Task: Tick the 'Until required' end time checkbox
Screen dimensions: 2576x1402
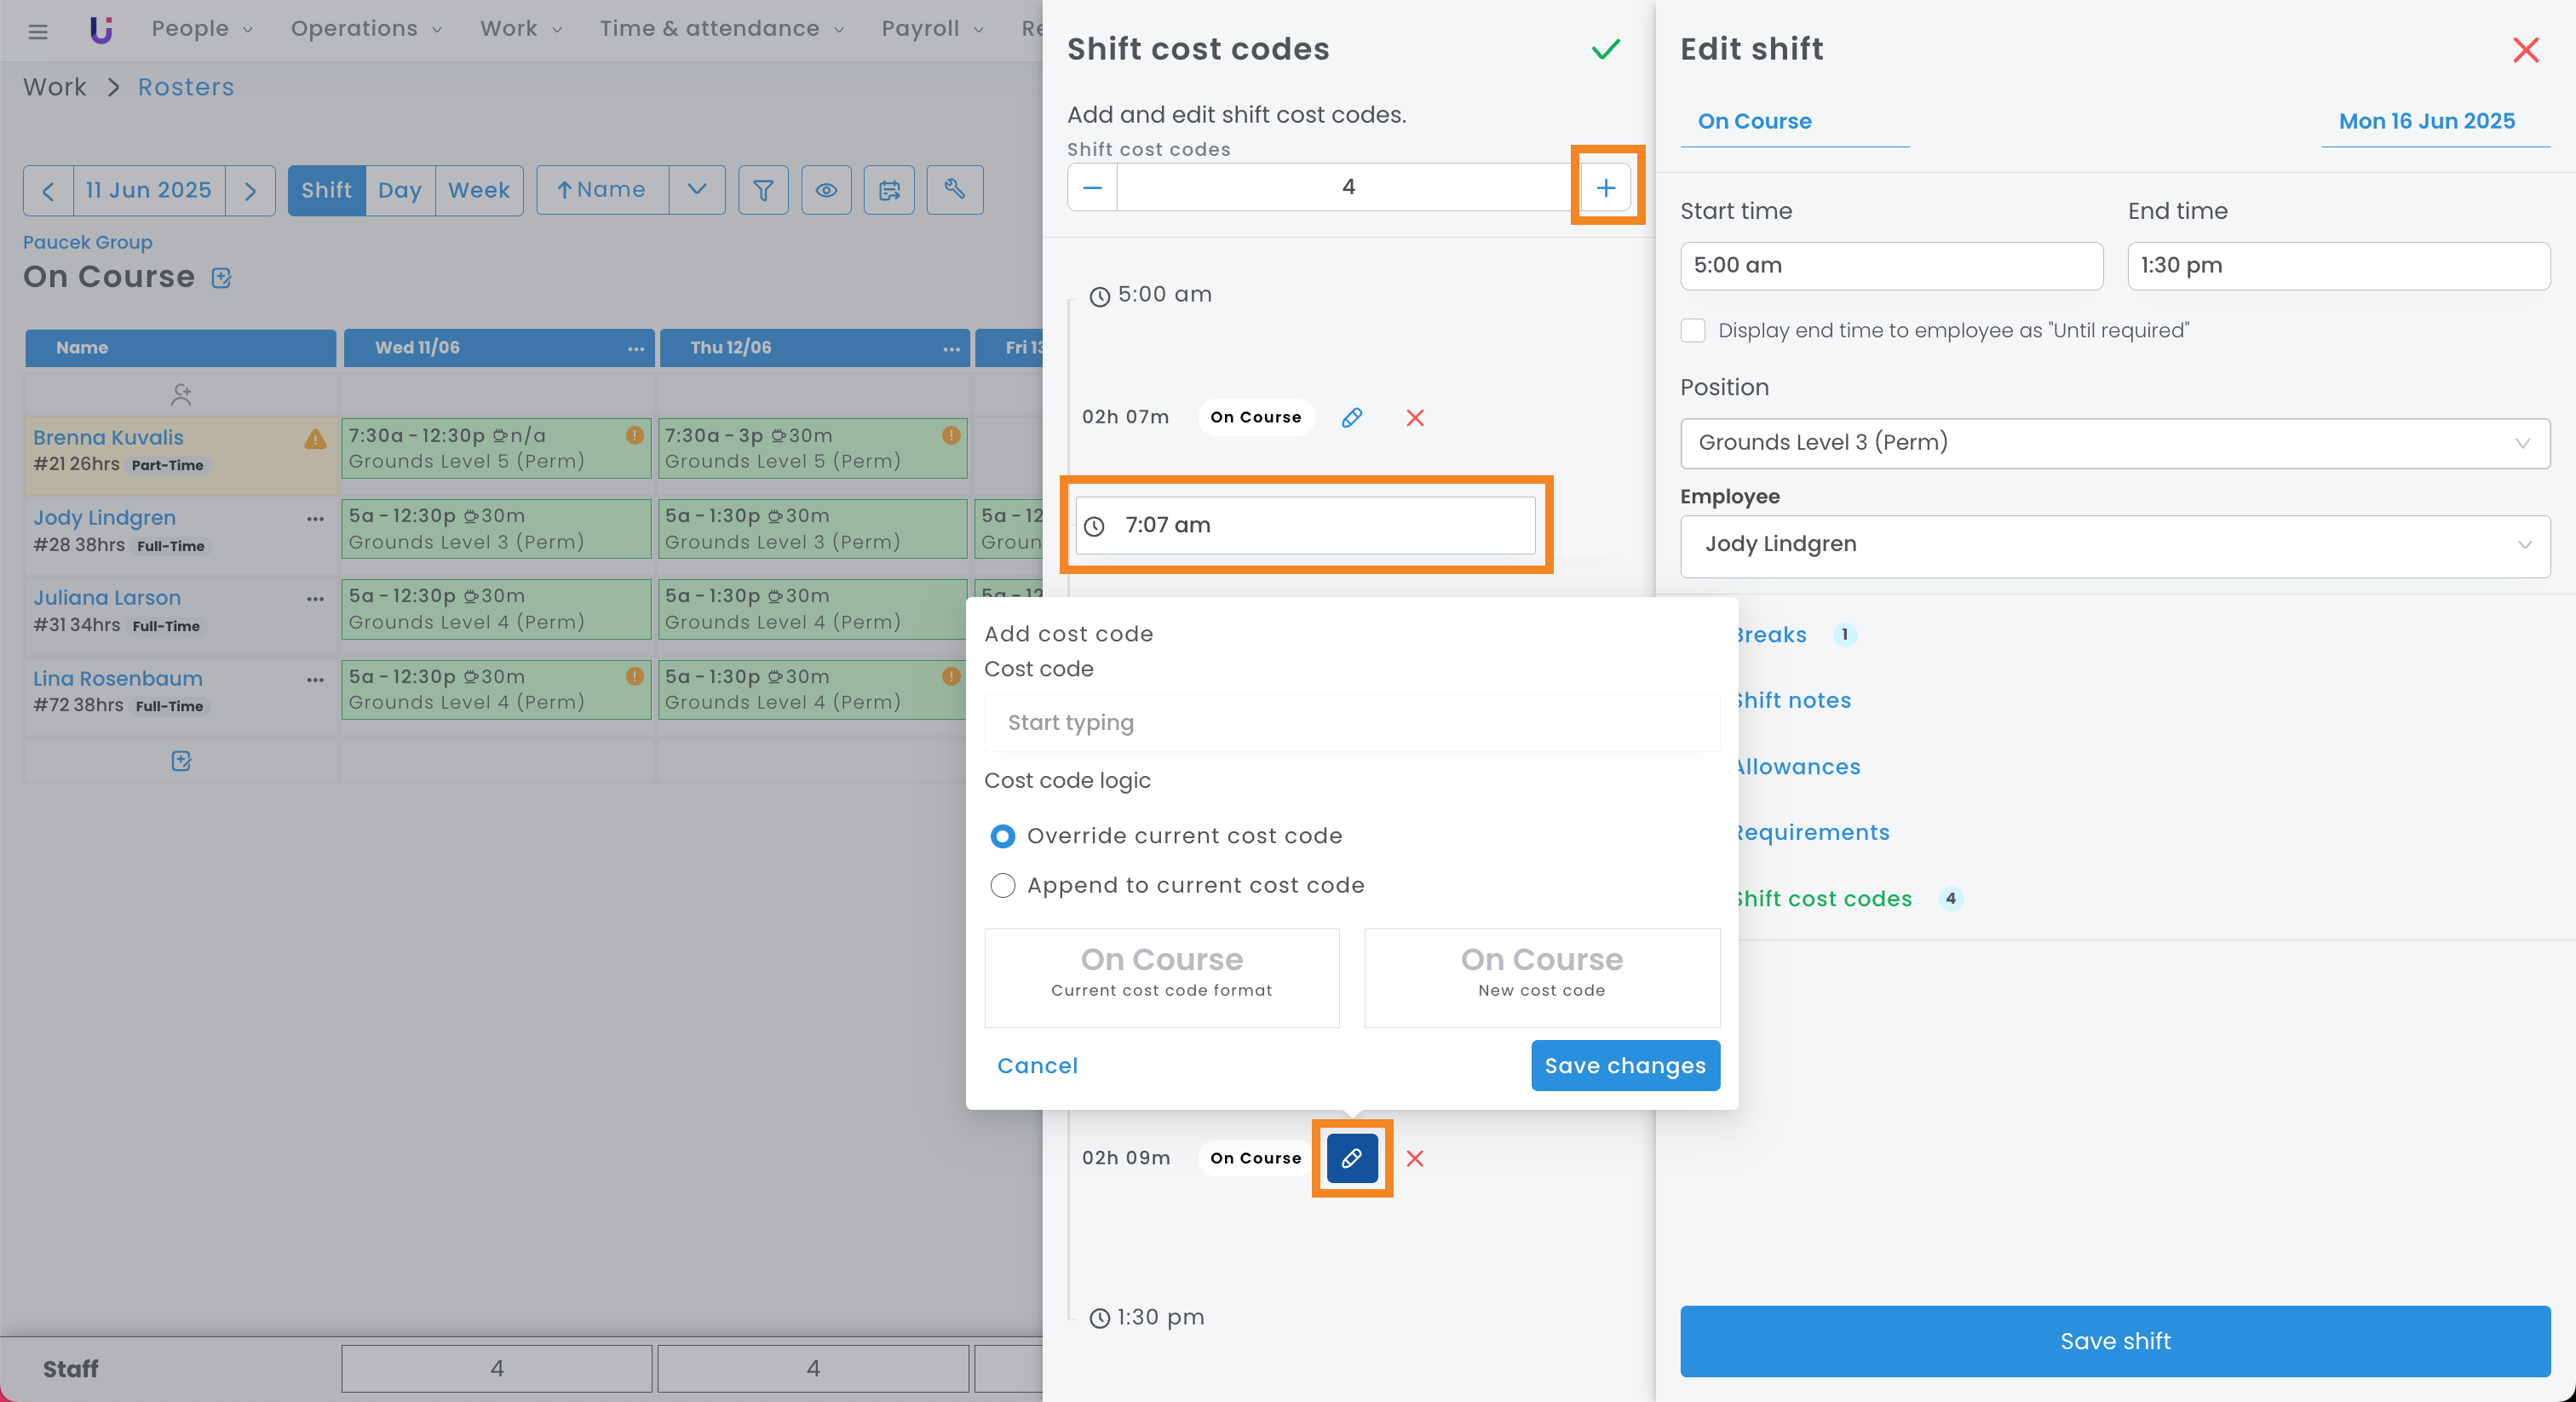Action: [1692, 331]
